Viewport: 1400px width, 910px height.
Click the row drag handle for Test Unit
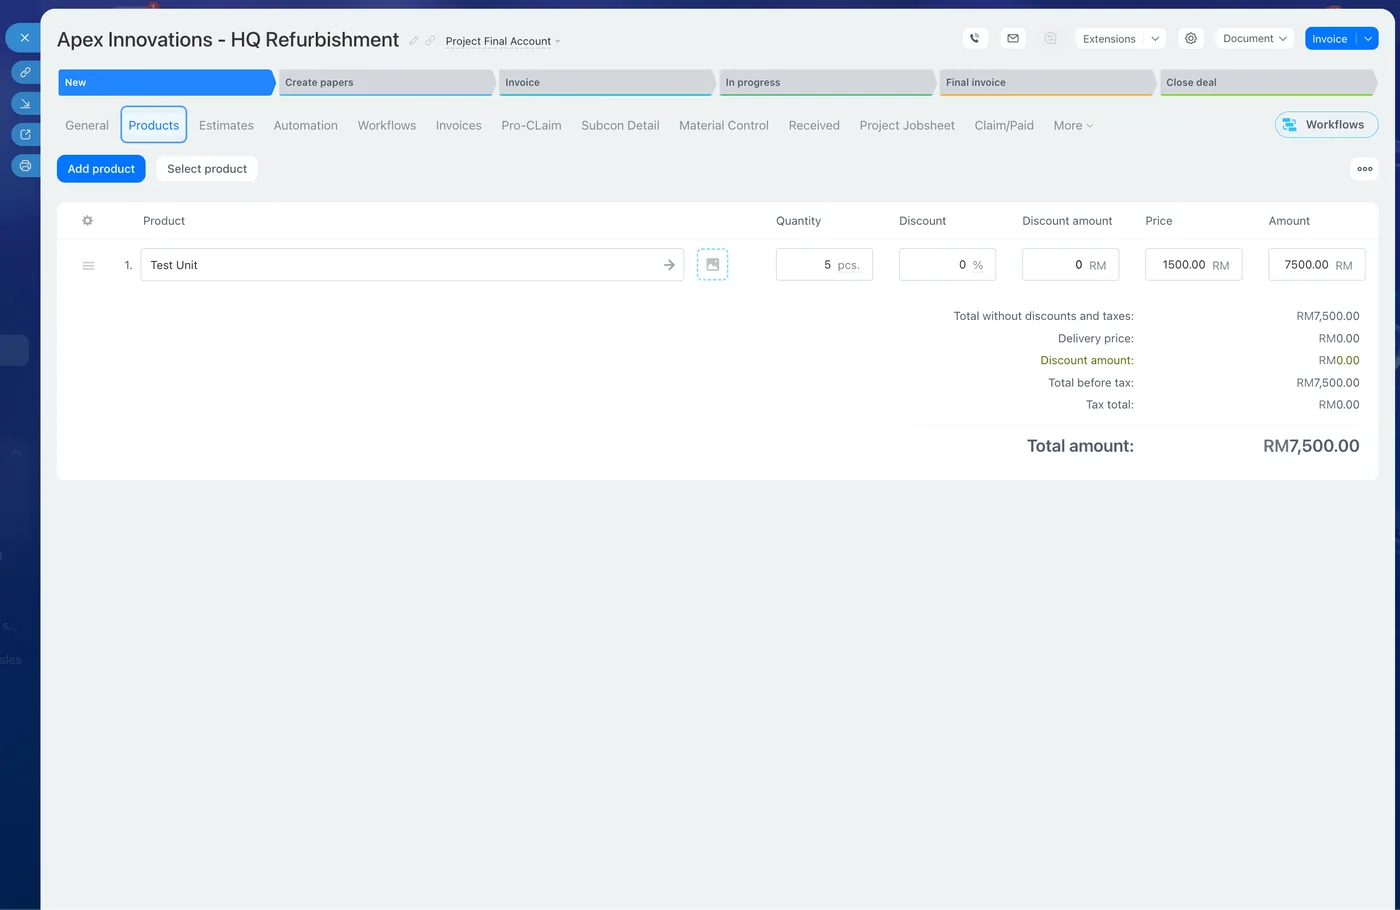coord(88,265)
